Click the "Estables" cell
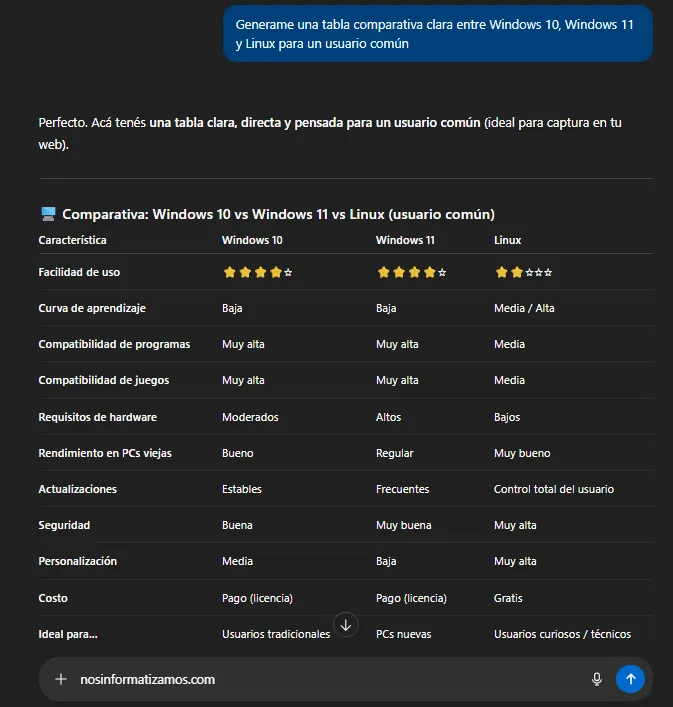The width and height of the screenshot is (673, 707). point(242,489)
